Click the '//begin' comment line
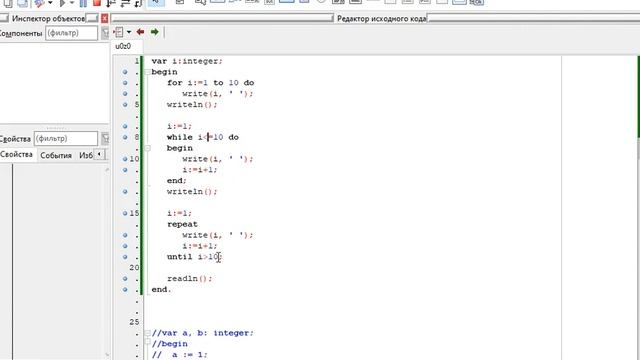The width and height of the screenshot is (640, 360). [170, 344]
